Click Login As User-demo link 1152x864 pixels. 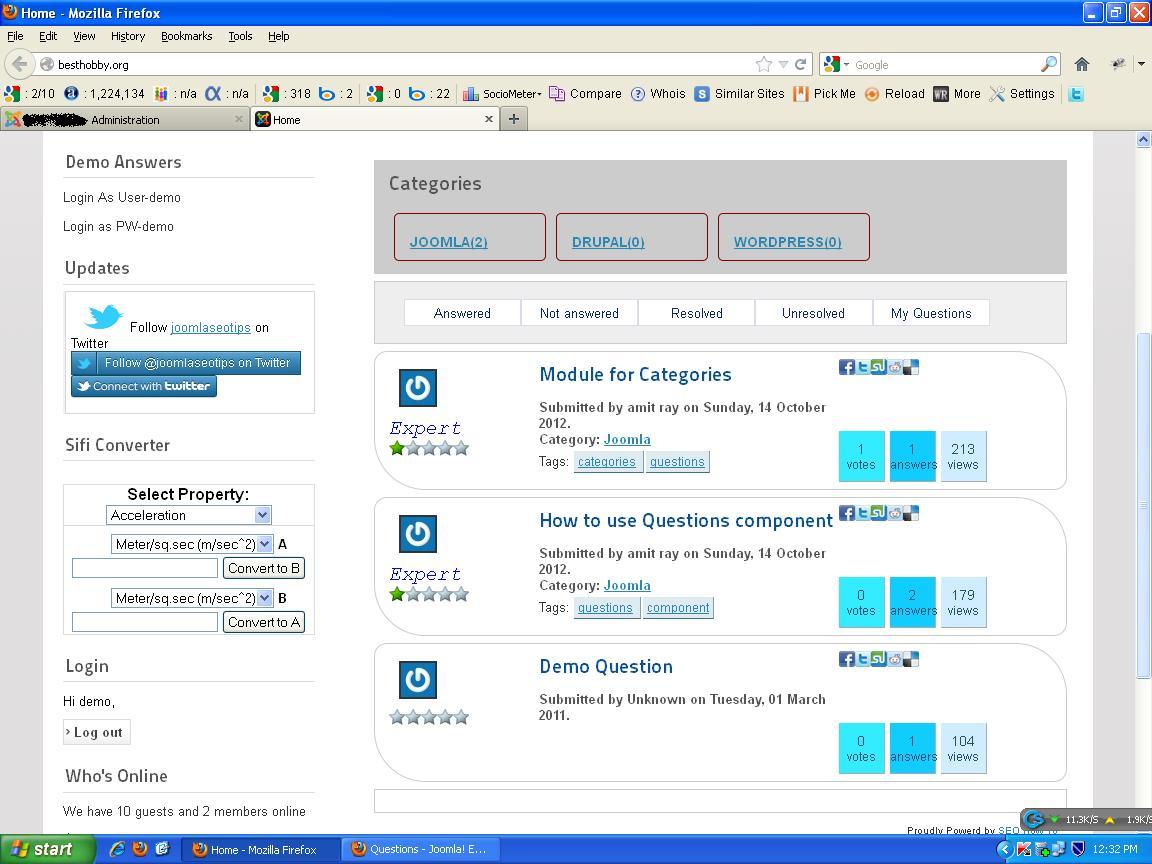[x=122, y=198]
